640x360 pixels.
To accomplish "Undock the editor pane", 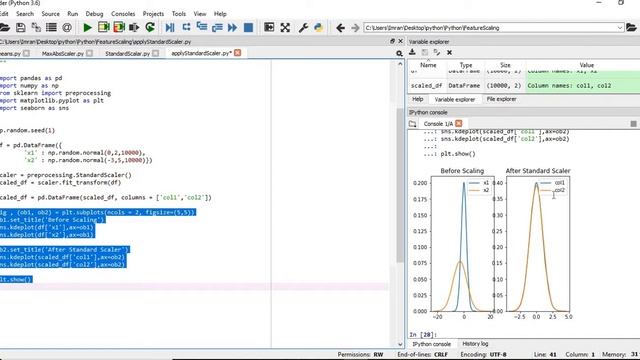I will pyautogui.click(x=392, y=41).
